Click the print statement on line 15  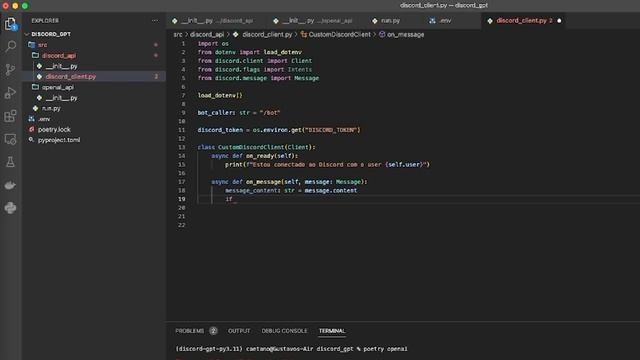coord(327,164)
